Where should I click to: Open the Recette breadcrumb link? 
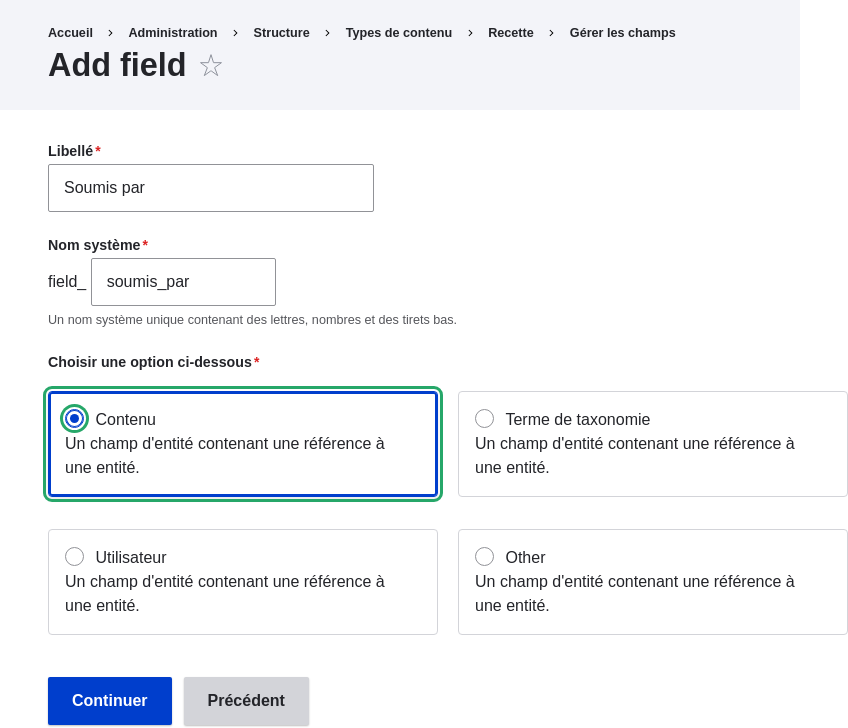[x=511, y=32]
